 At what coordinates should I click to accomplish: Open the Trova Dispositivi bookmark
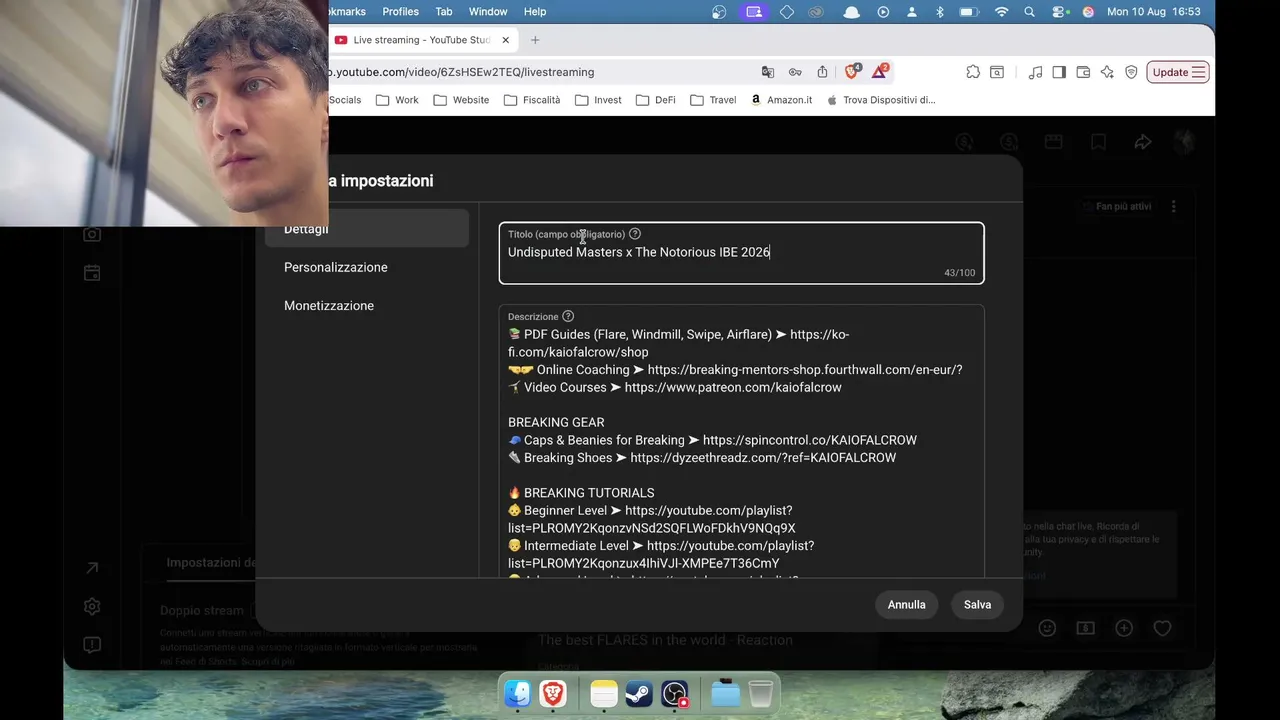coord(881,100)
